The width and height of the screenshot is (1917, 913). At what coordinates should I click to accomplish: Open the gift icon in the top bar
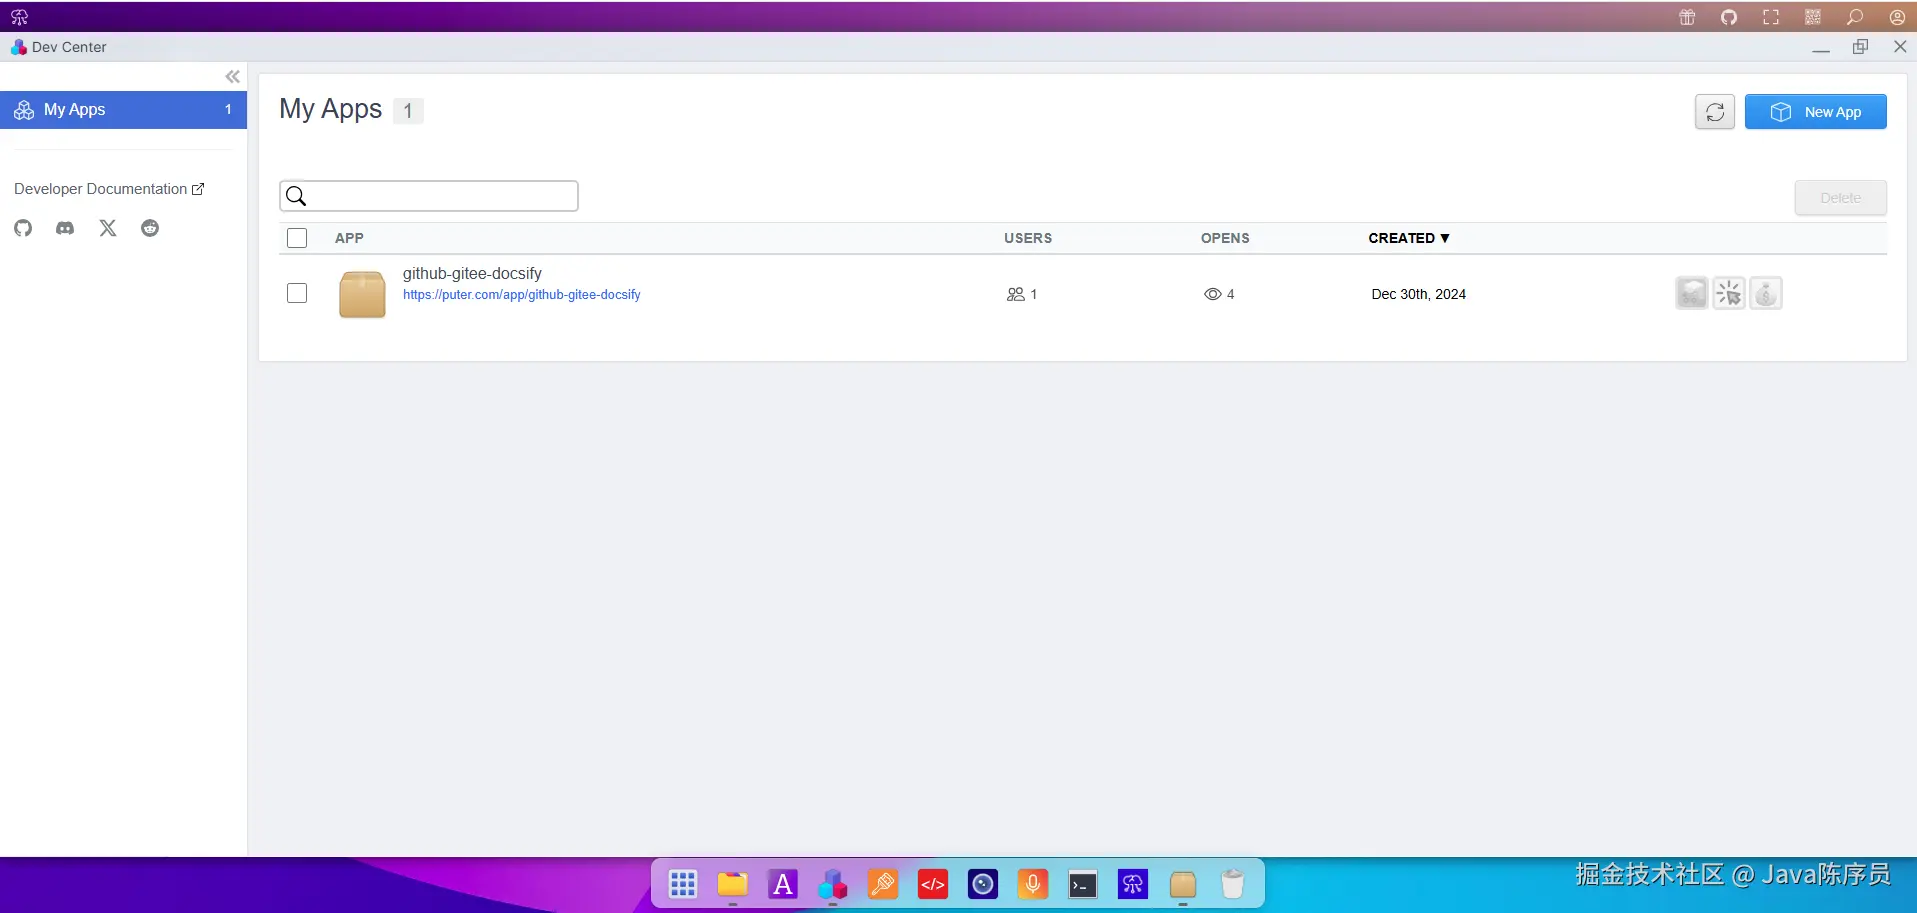click(1687, 17)
